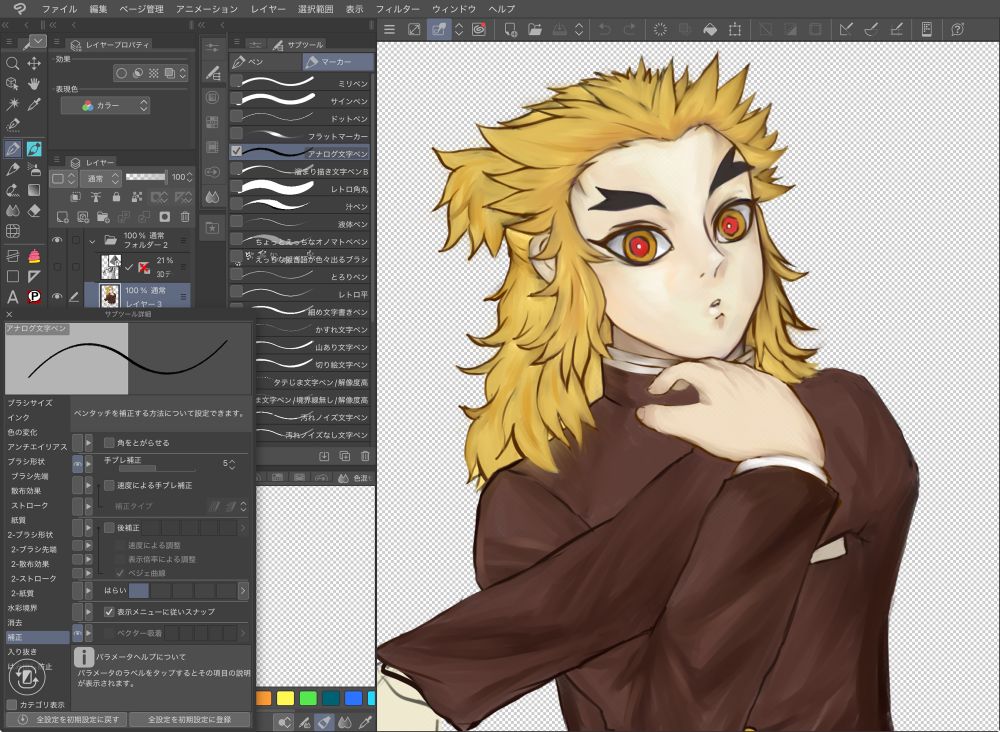The height and width of the screenshot is (732, 1000).
Task: Select the Blend (water drops) tool
Action: [x=12, y=210]
